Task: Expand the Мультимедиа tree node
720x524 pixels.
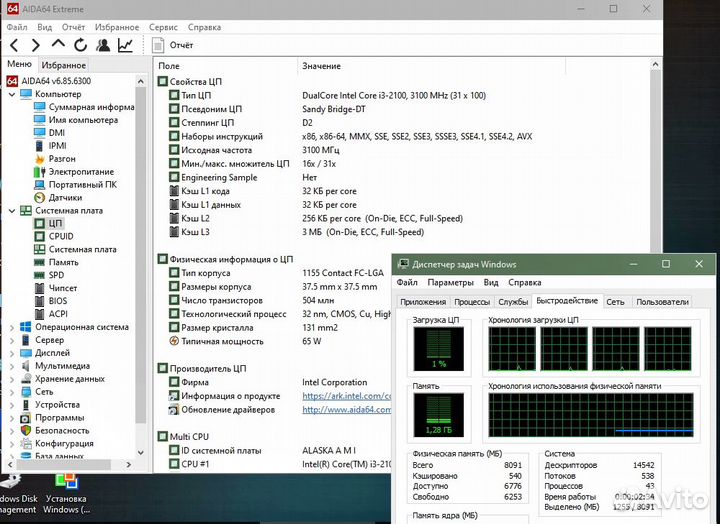Action: pyautogui.click(x=12, y=366)
